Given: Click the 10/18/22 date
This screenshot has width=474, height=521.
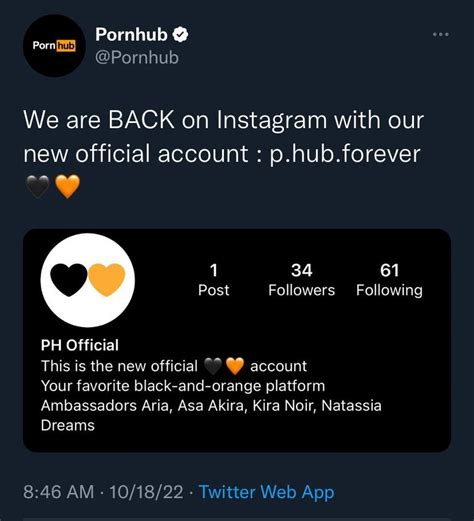Looking at the screenshot, I should tap(146, 492).
